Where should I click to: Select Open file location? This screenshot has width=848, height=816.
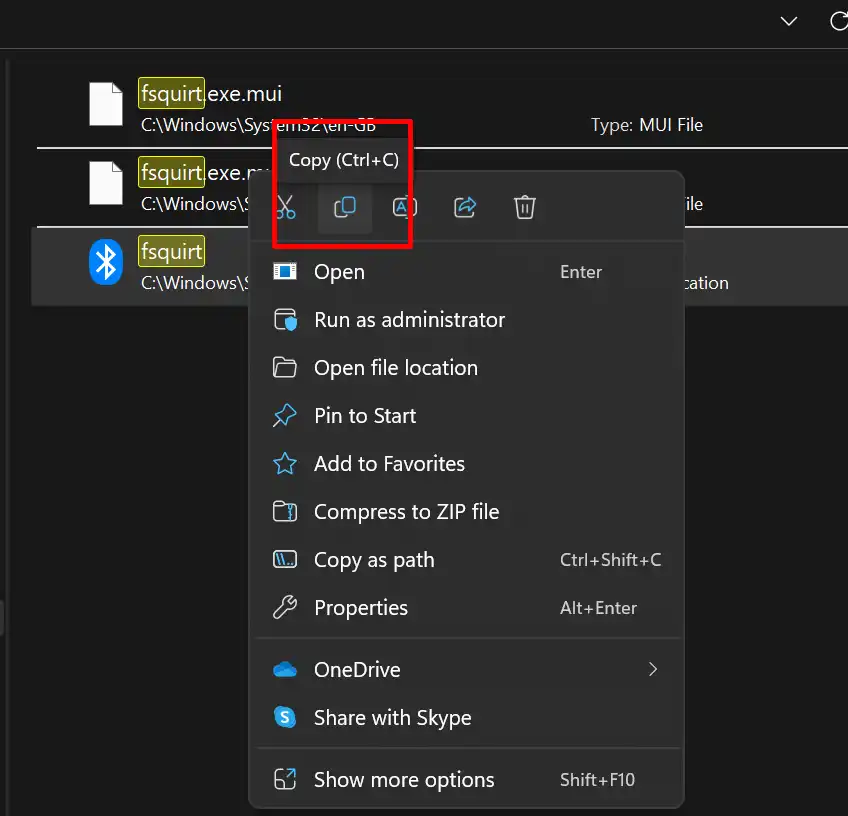(x=468, y=368)
